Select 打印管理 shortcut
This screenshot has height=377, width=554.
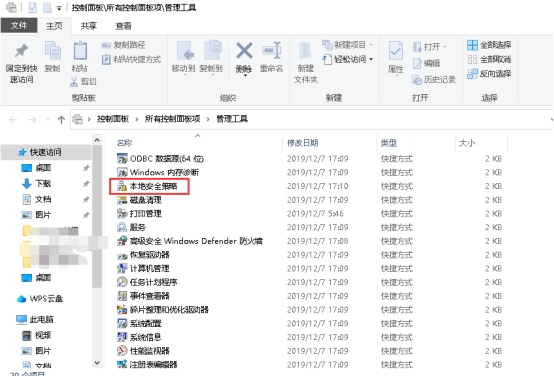point(139,214)
